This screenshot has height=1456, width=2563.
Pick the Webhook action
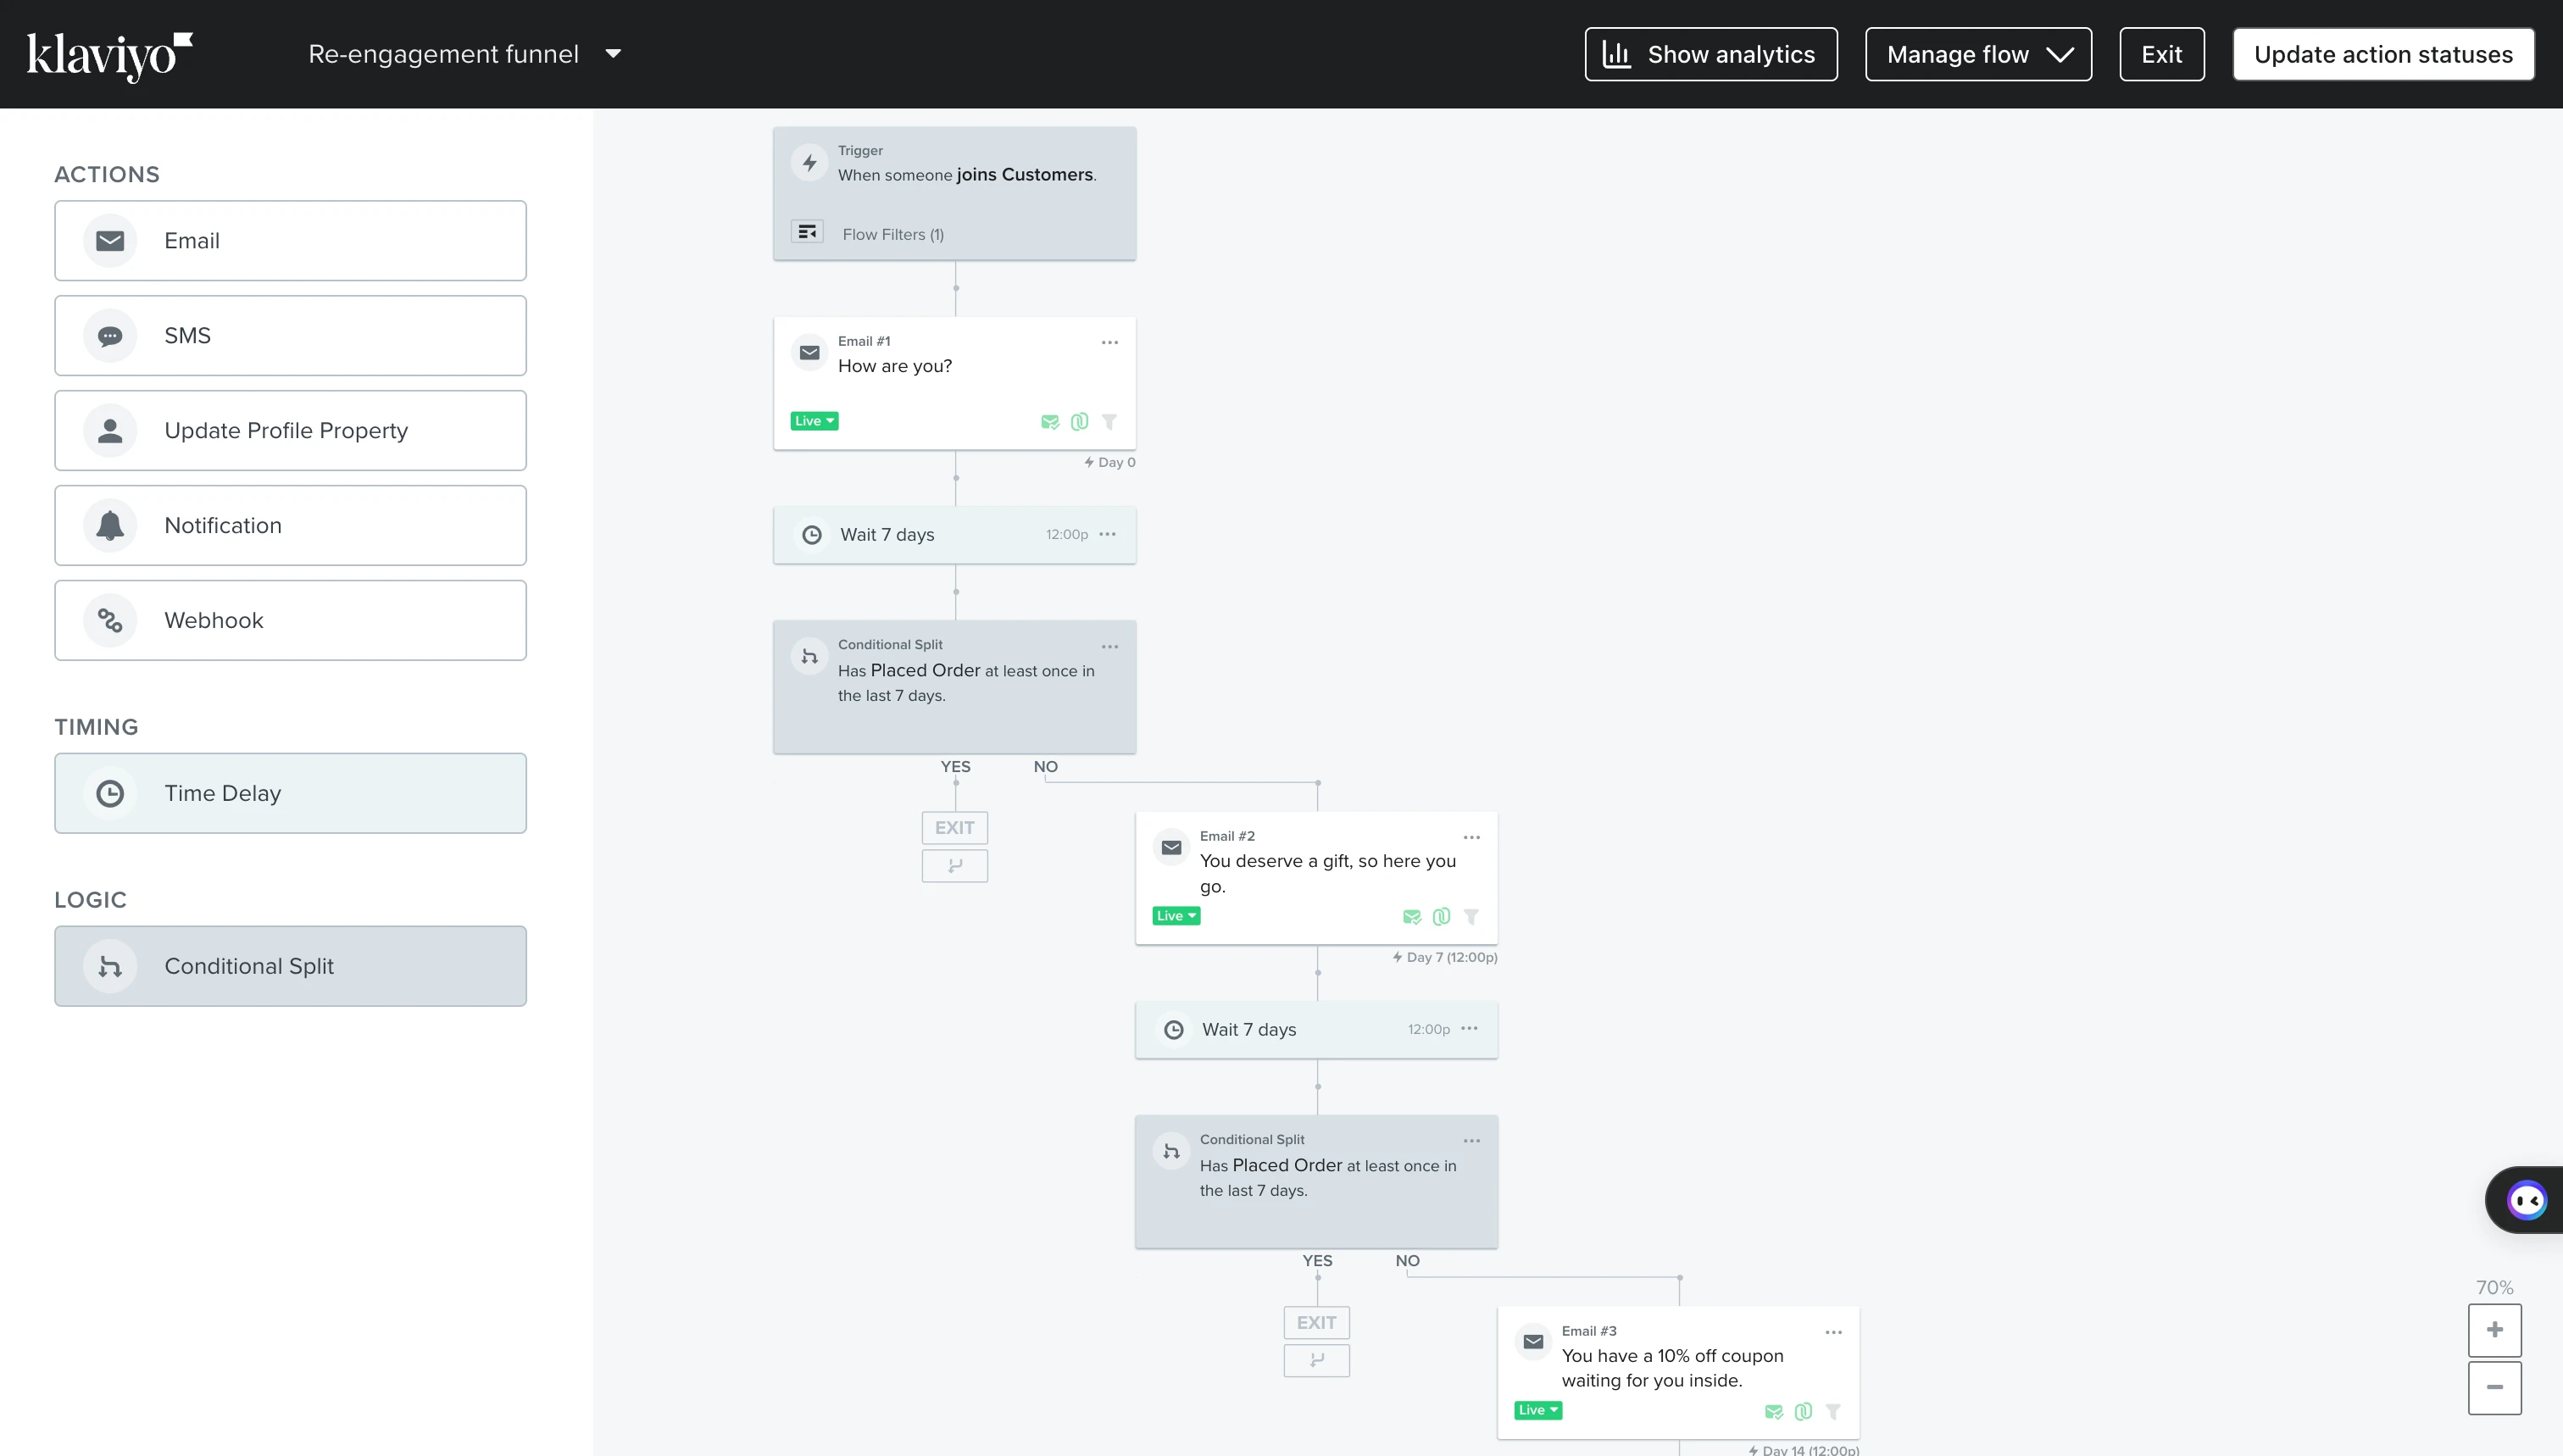tap(290, 621)
